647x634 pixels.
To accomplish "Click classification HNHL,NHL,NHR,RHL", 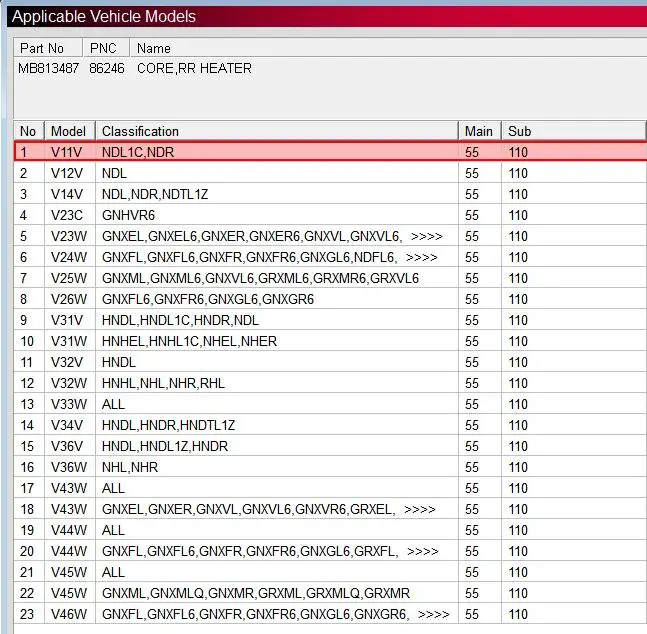I will (x=163, y=383).
